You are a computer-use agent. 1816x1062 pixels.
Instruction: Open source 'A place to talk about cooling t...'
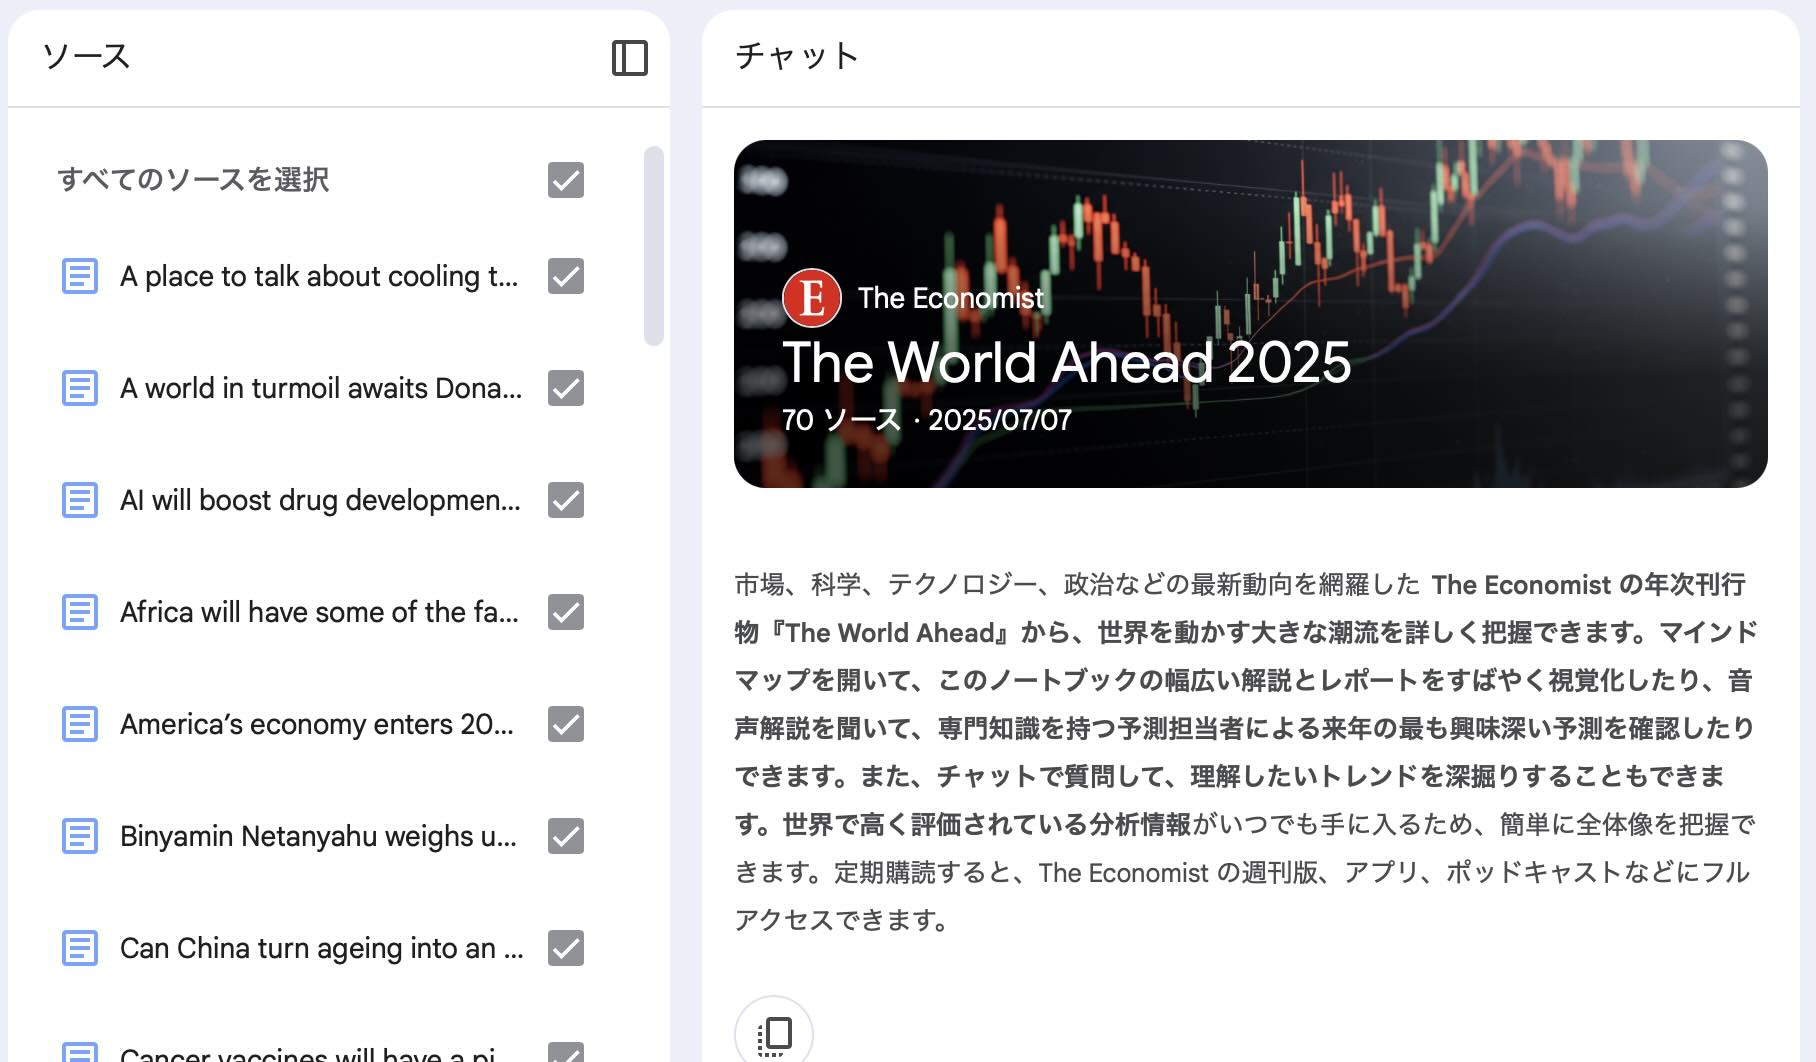tap(319, 276)
